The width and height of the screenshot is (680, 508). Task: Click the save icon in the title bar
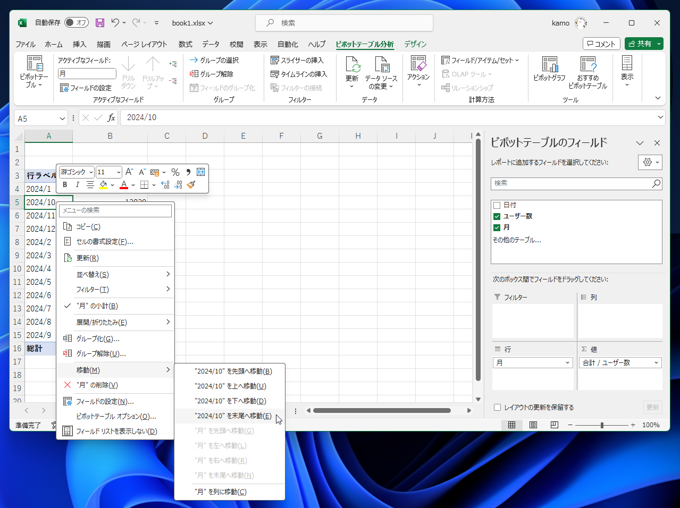(100, 23)
